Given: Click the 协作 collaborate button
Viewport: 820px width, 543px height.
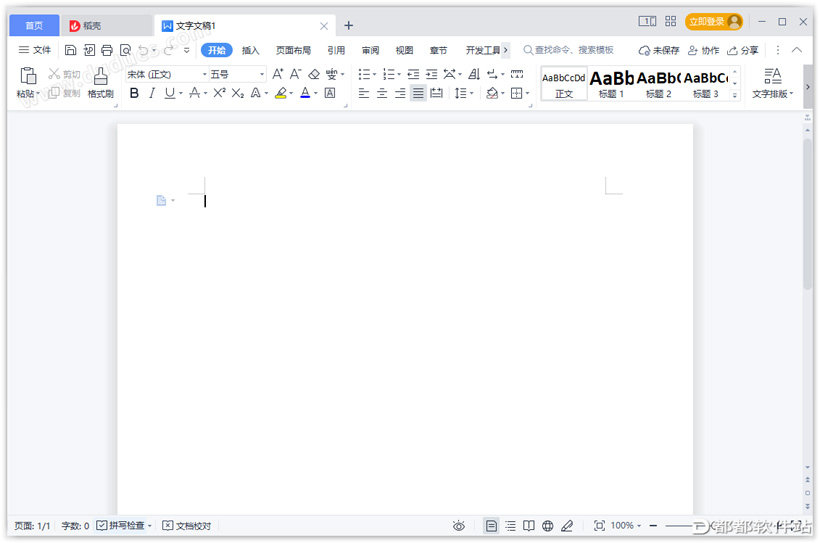Looking at the screenshot, I should click(703, 50).
